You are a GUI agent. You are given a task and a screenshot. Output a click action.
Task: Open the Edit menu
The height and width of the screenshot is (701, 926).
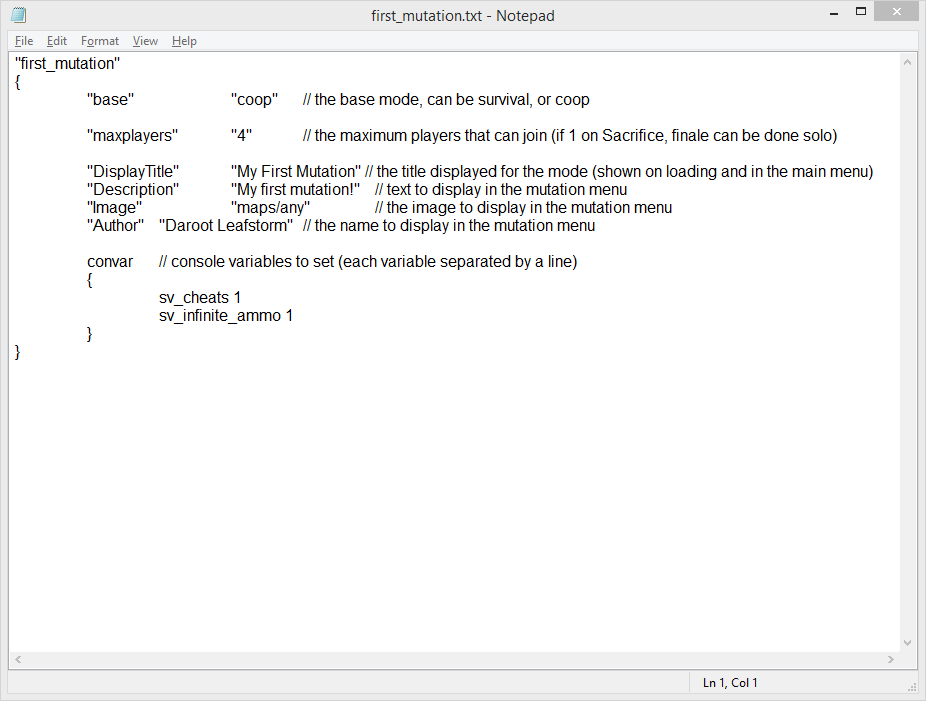(57, 41)
